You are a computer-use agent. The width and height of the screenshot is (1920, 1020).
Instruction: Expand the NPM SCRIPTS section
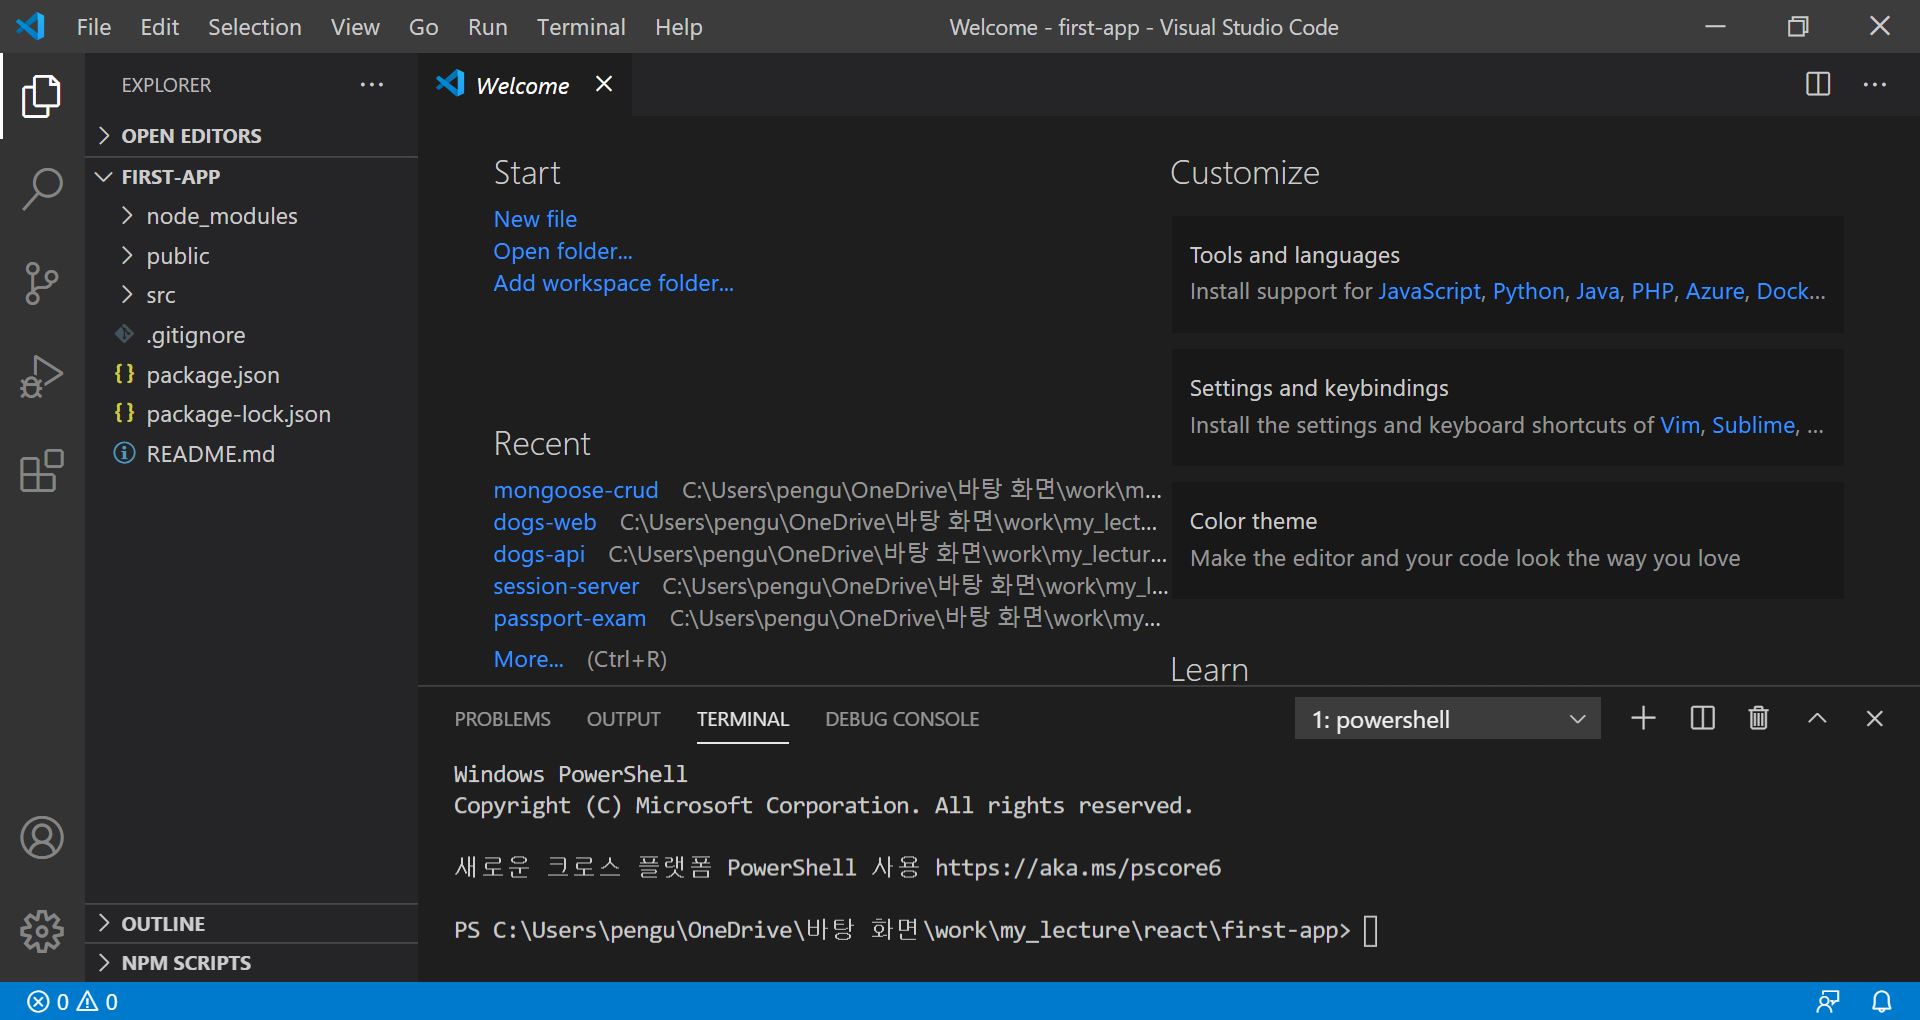[251, 963]
